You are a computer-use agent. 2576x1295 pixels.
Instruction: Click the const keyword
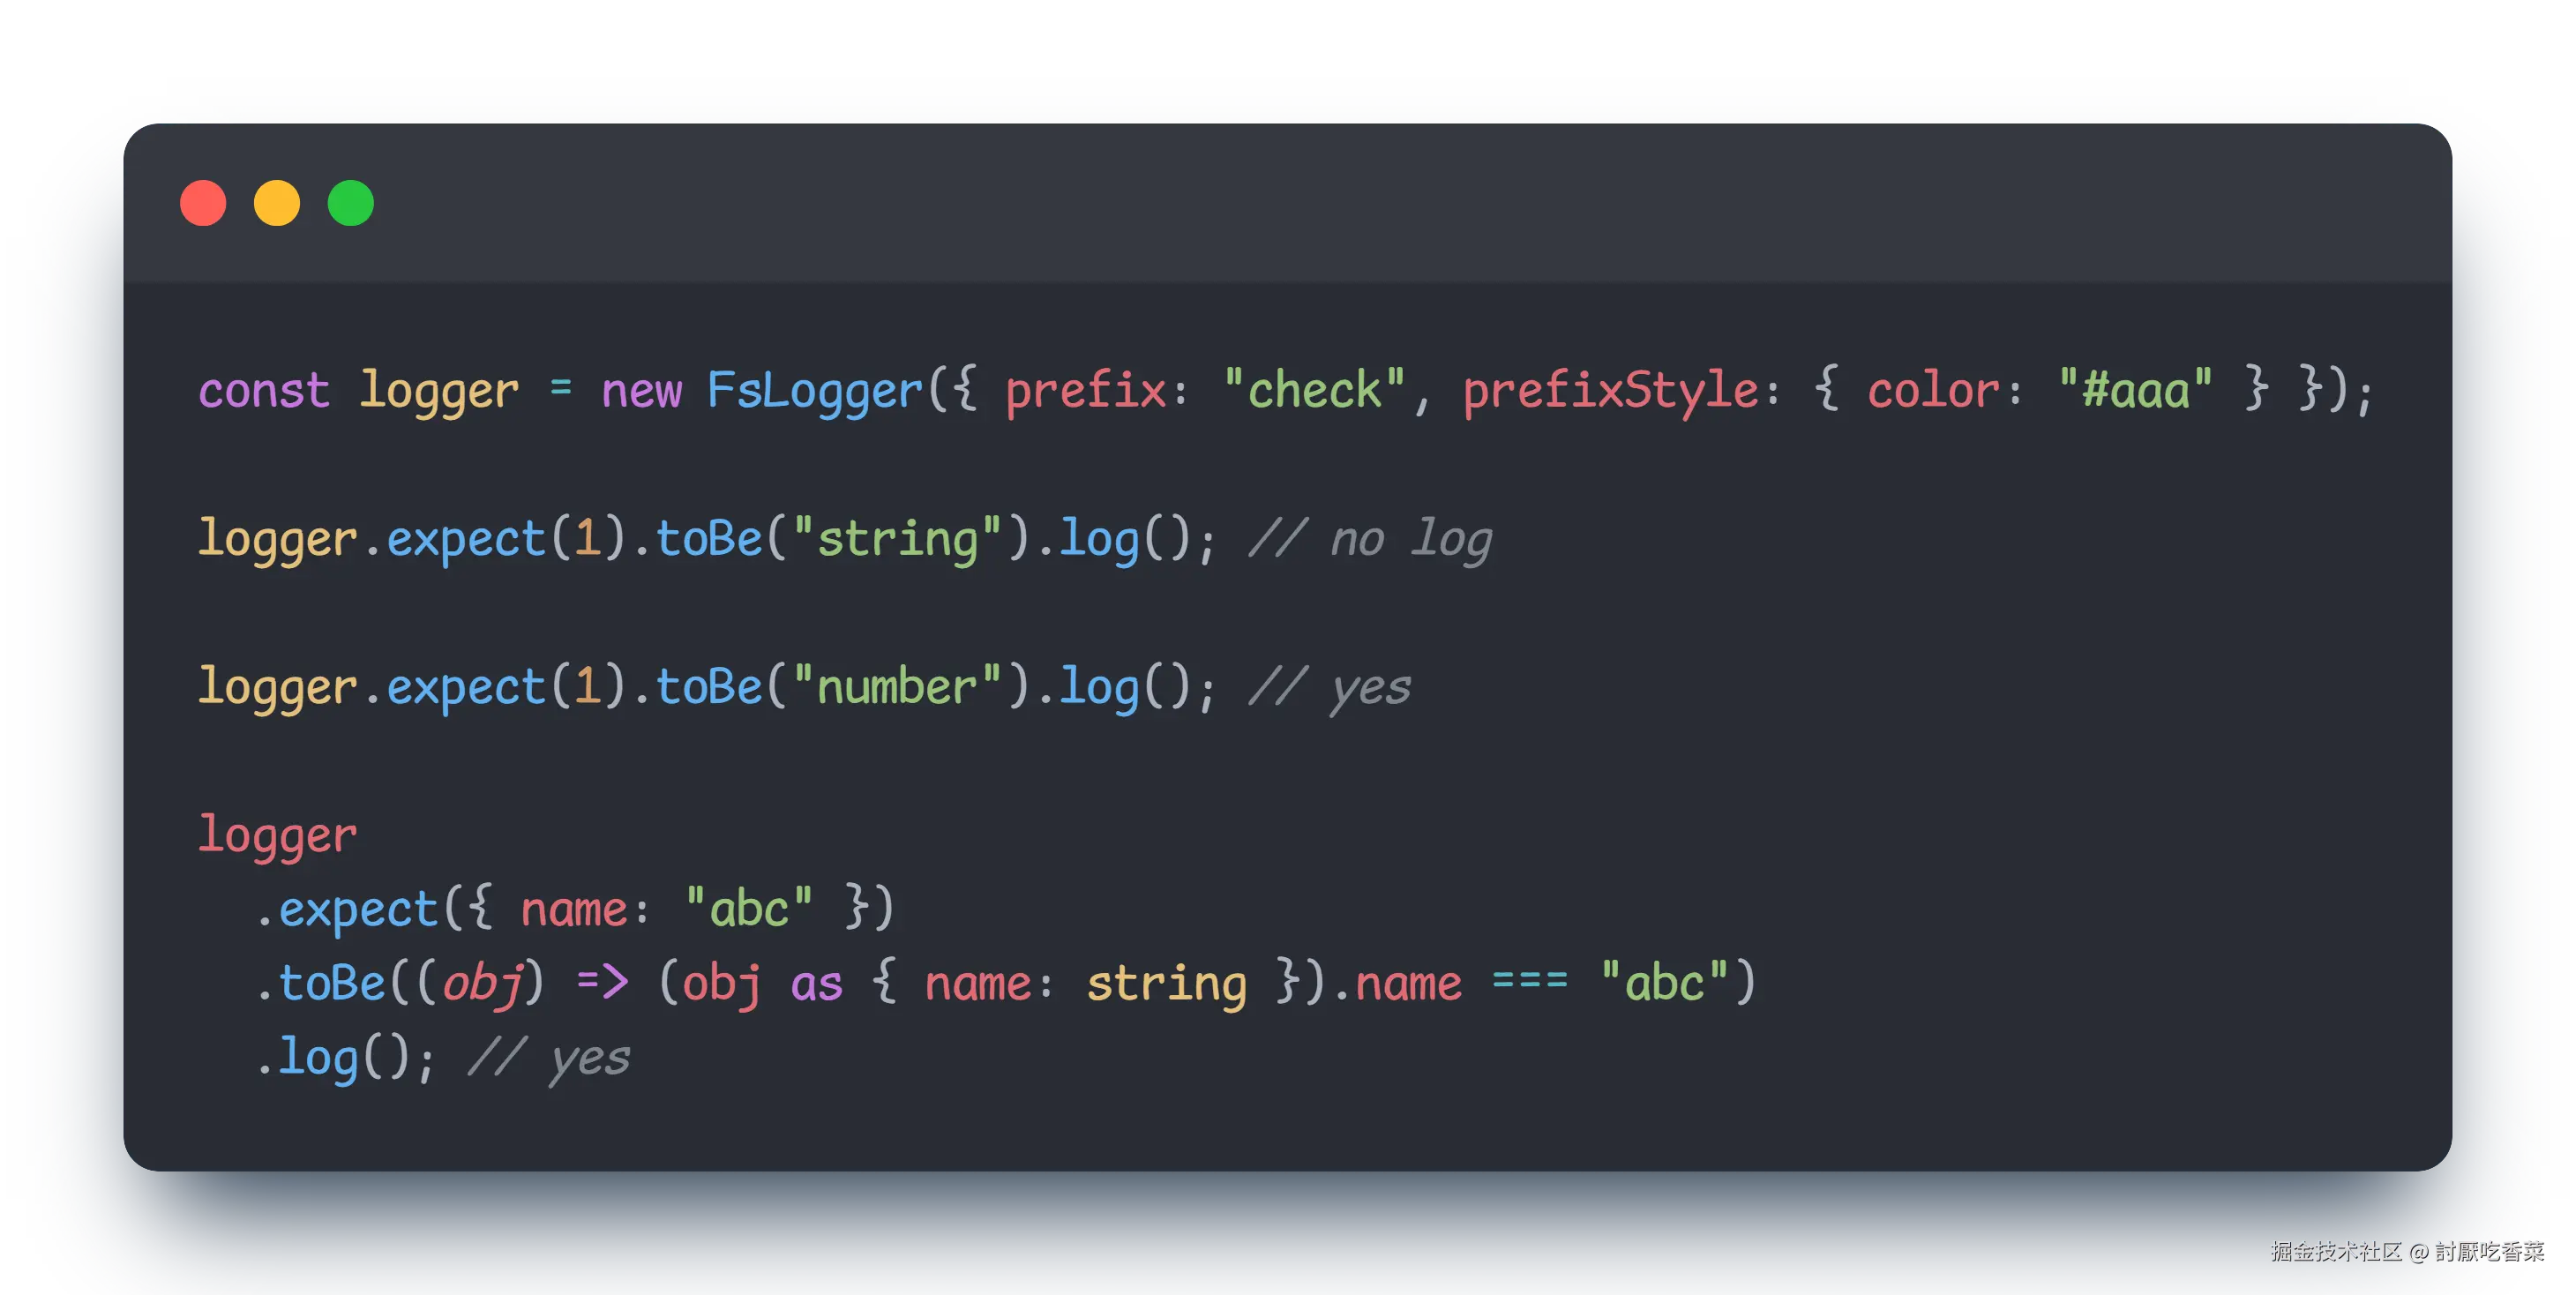(264, 390)
